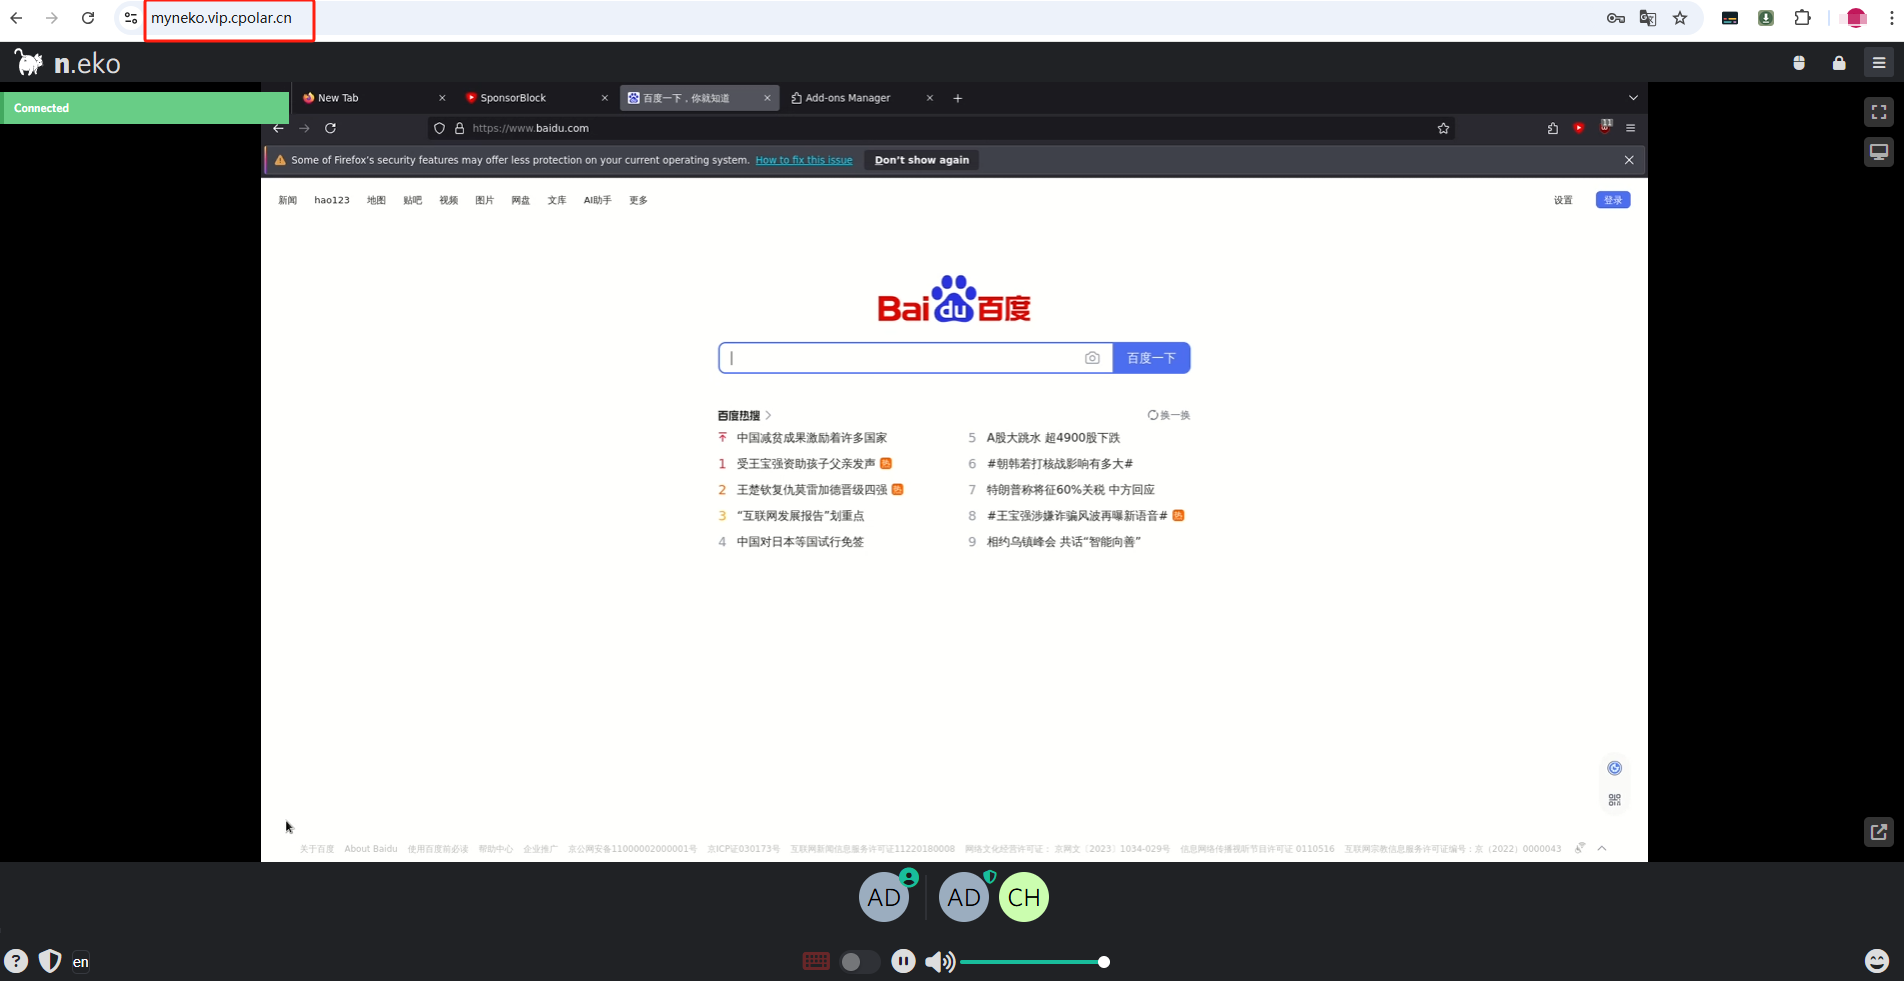Screen dimensions: 1904x981
Task: Set volume using the teal volume slider
Action: click(1035, 962)
